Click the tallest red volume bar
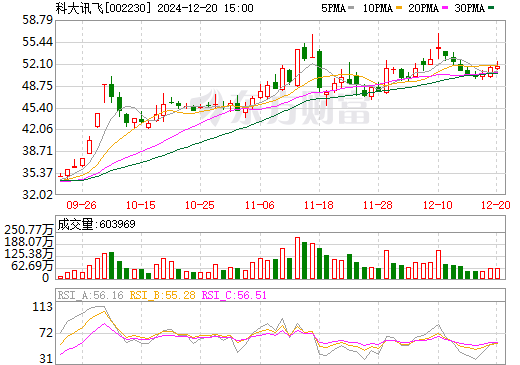The width and height of the screenshot is (520, 365). [297, 258]
